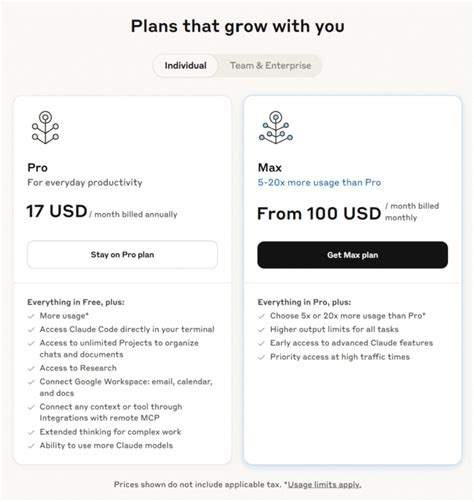474x502 pixels.
Task: Switch to Team & Enterprise plans
Action: click(x=270, y=66)
